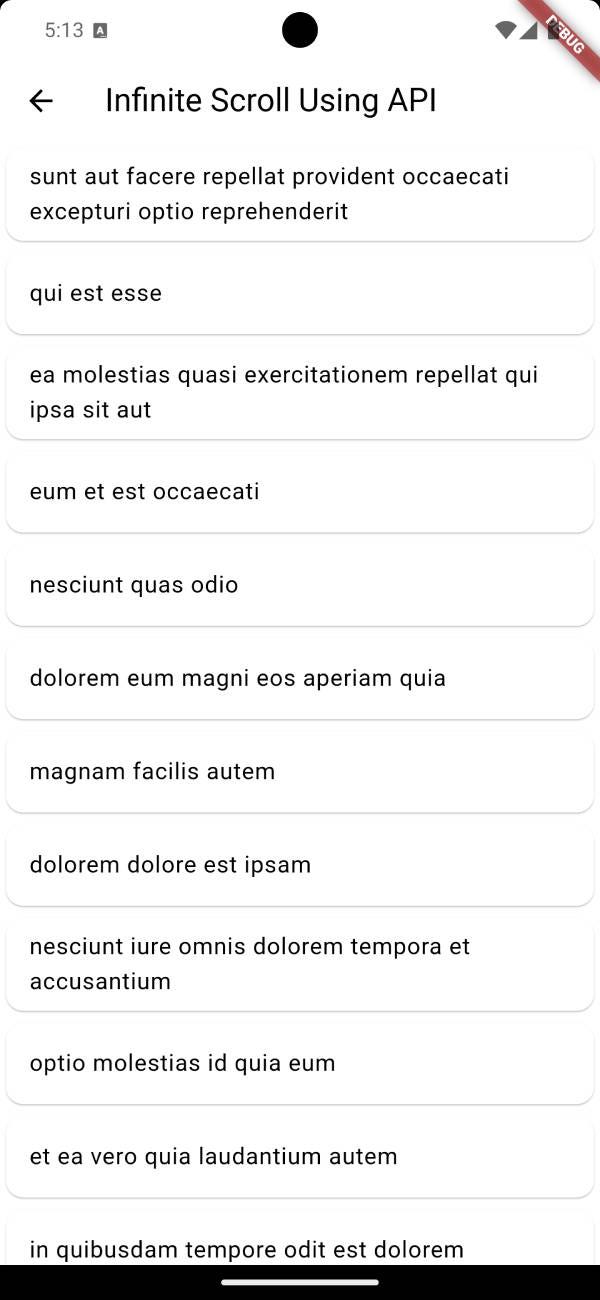
Task: Click the Infinite Scroll Using API title
Action: (271, 100)
